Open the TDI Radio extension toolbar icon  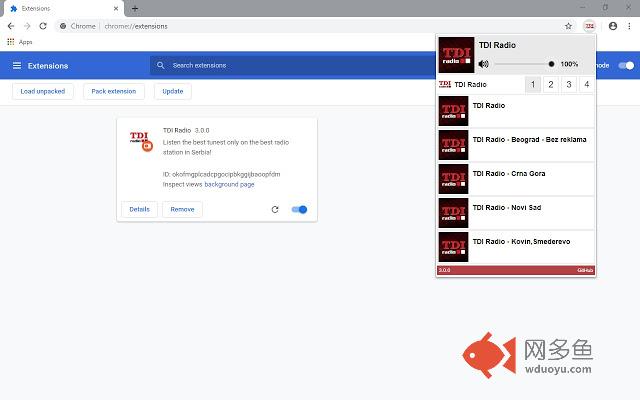tap(589, 26)
